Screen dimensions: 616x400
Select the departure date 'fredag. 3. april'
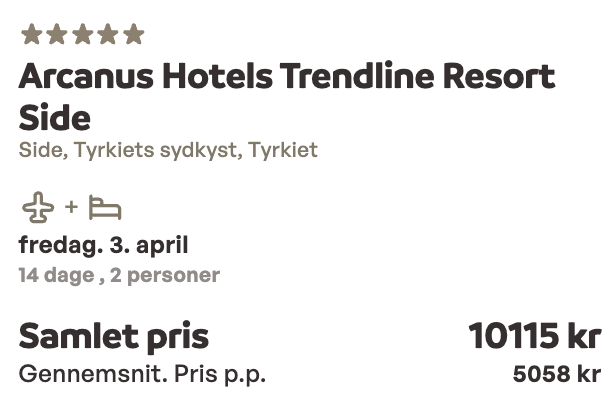[104, 245]
